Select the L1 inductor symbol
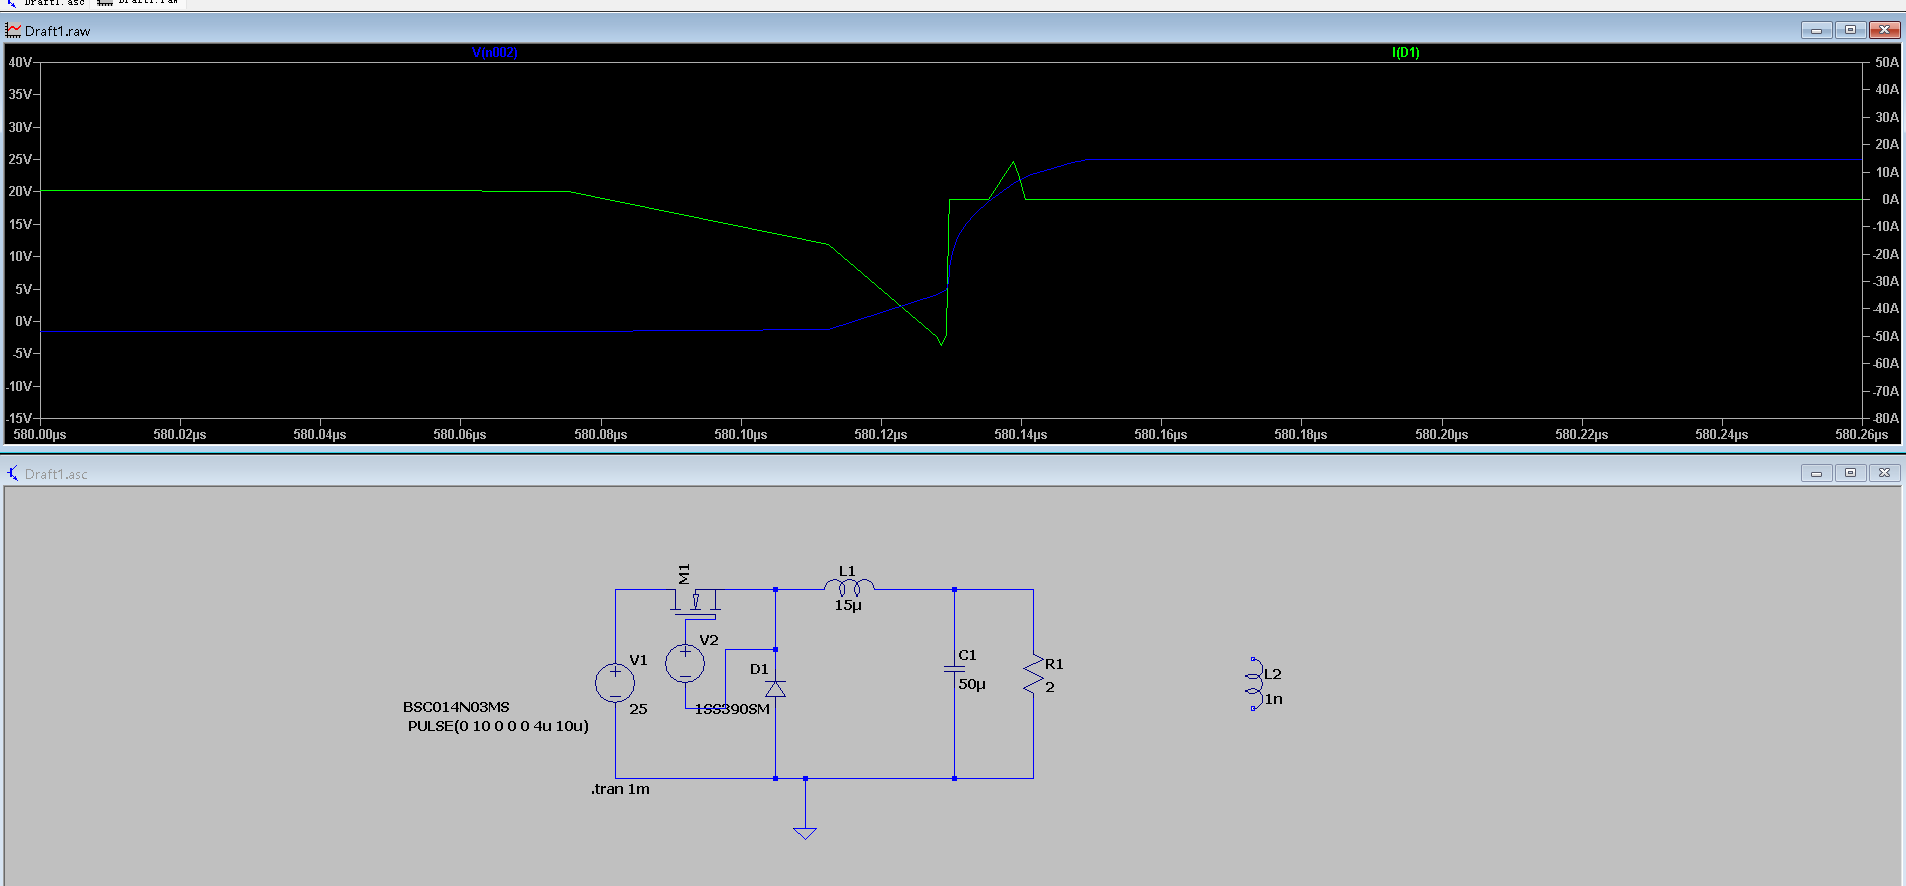Image resolution: width=1906 pixels, height=886 pixels. click(x=849, y=588)
